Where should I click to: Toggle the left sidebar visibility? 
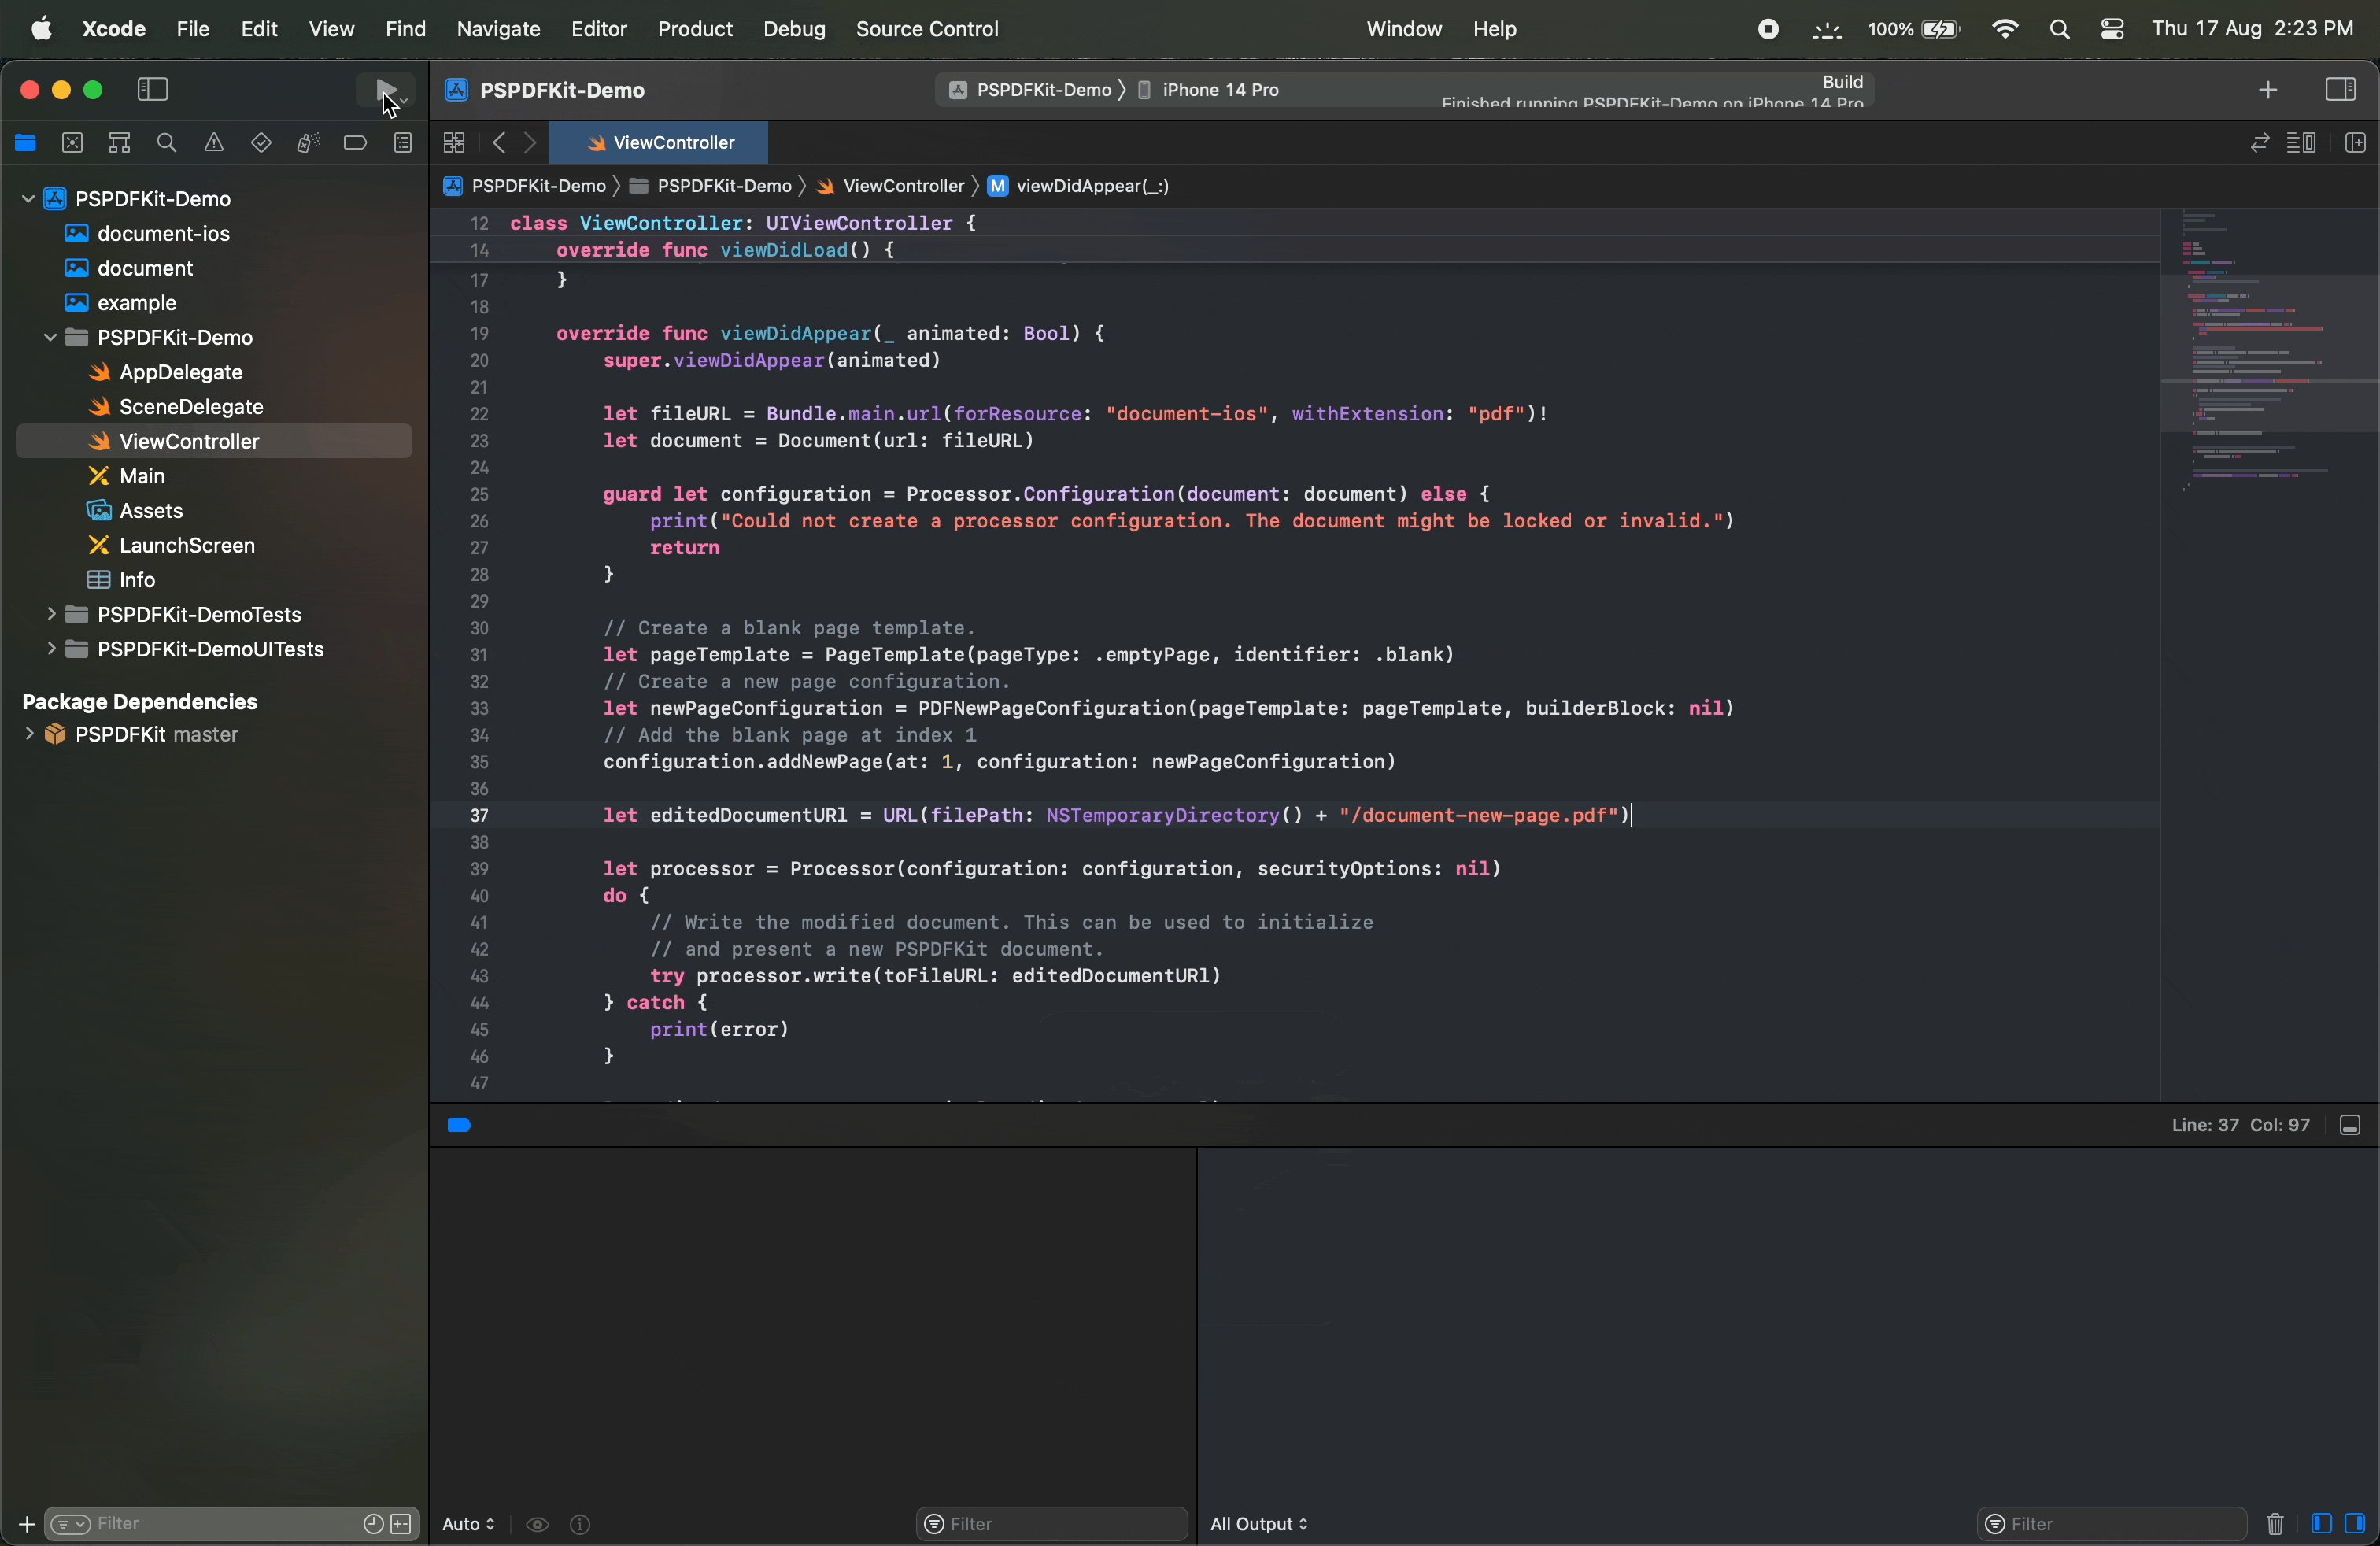point(151,89)
